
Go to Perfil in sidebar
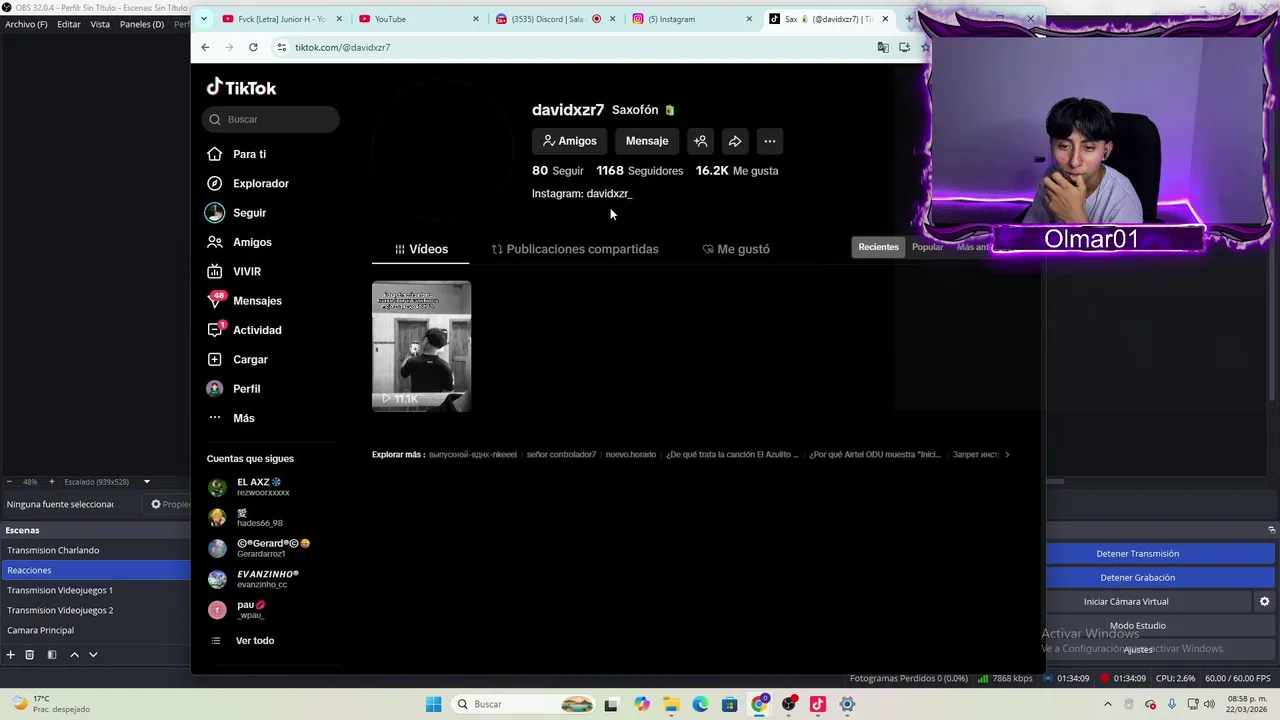point(246,389)
